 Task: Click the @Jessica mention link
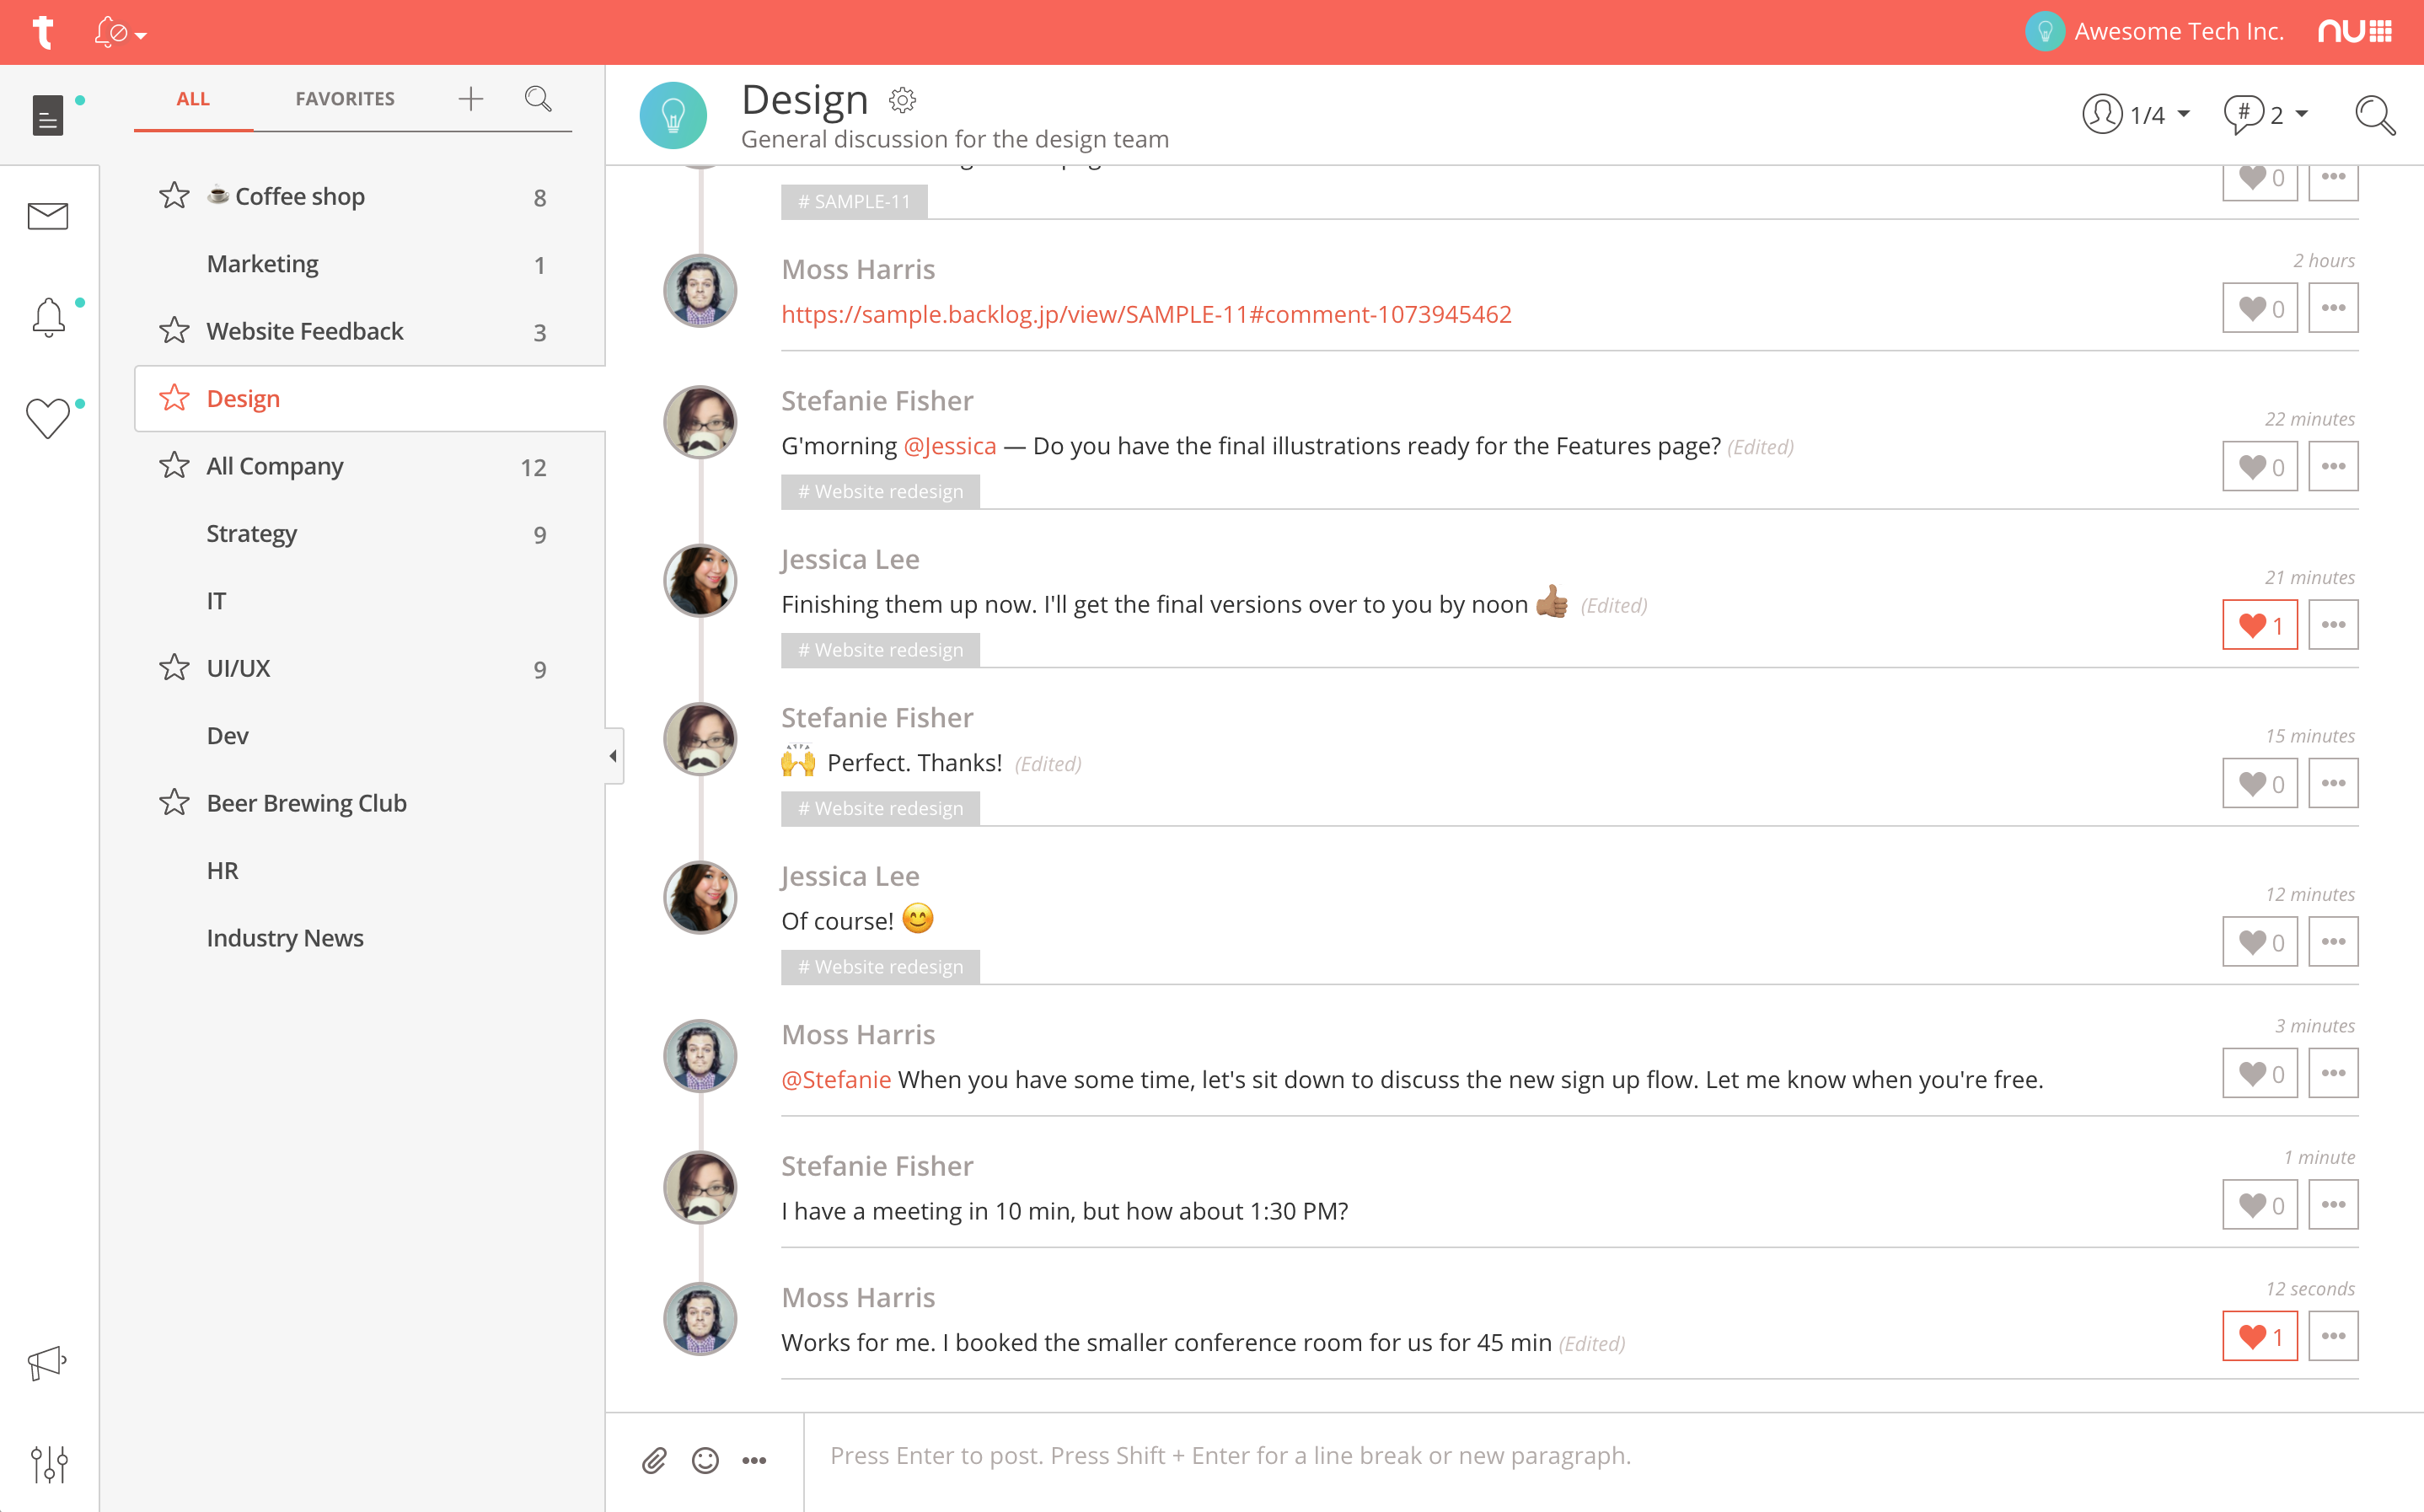click(x=949, y=446)
